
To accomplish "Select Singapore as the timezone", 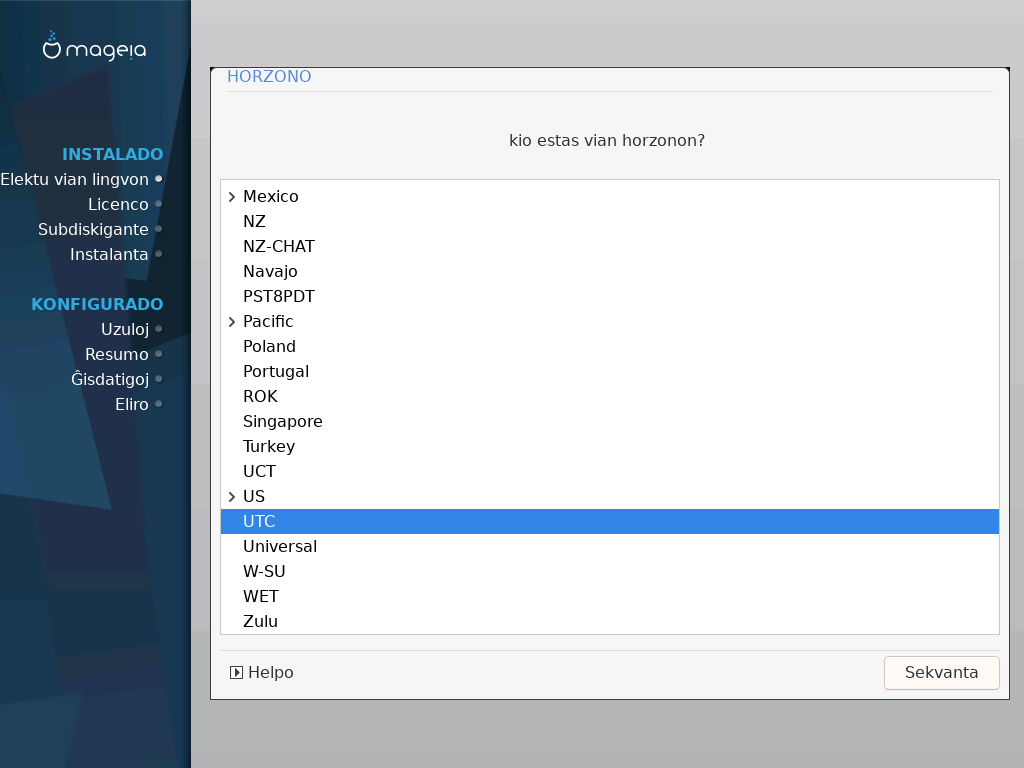I will coord(282,421).
